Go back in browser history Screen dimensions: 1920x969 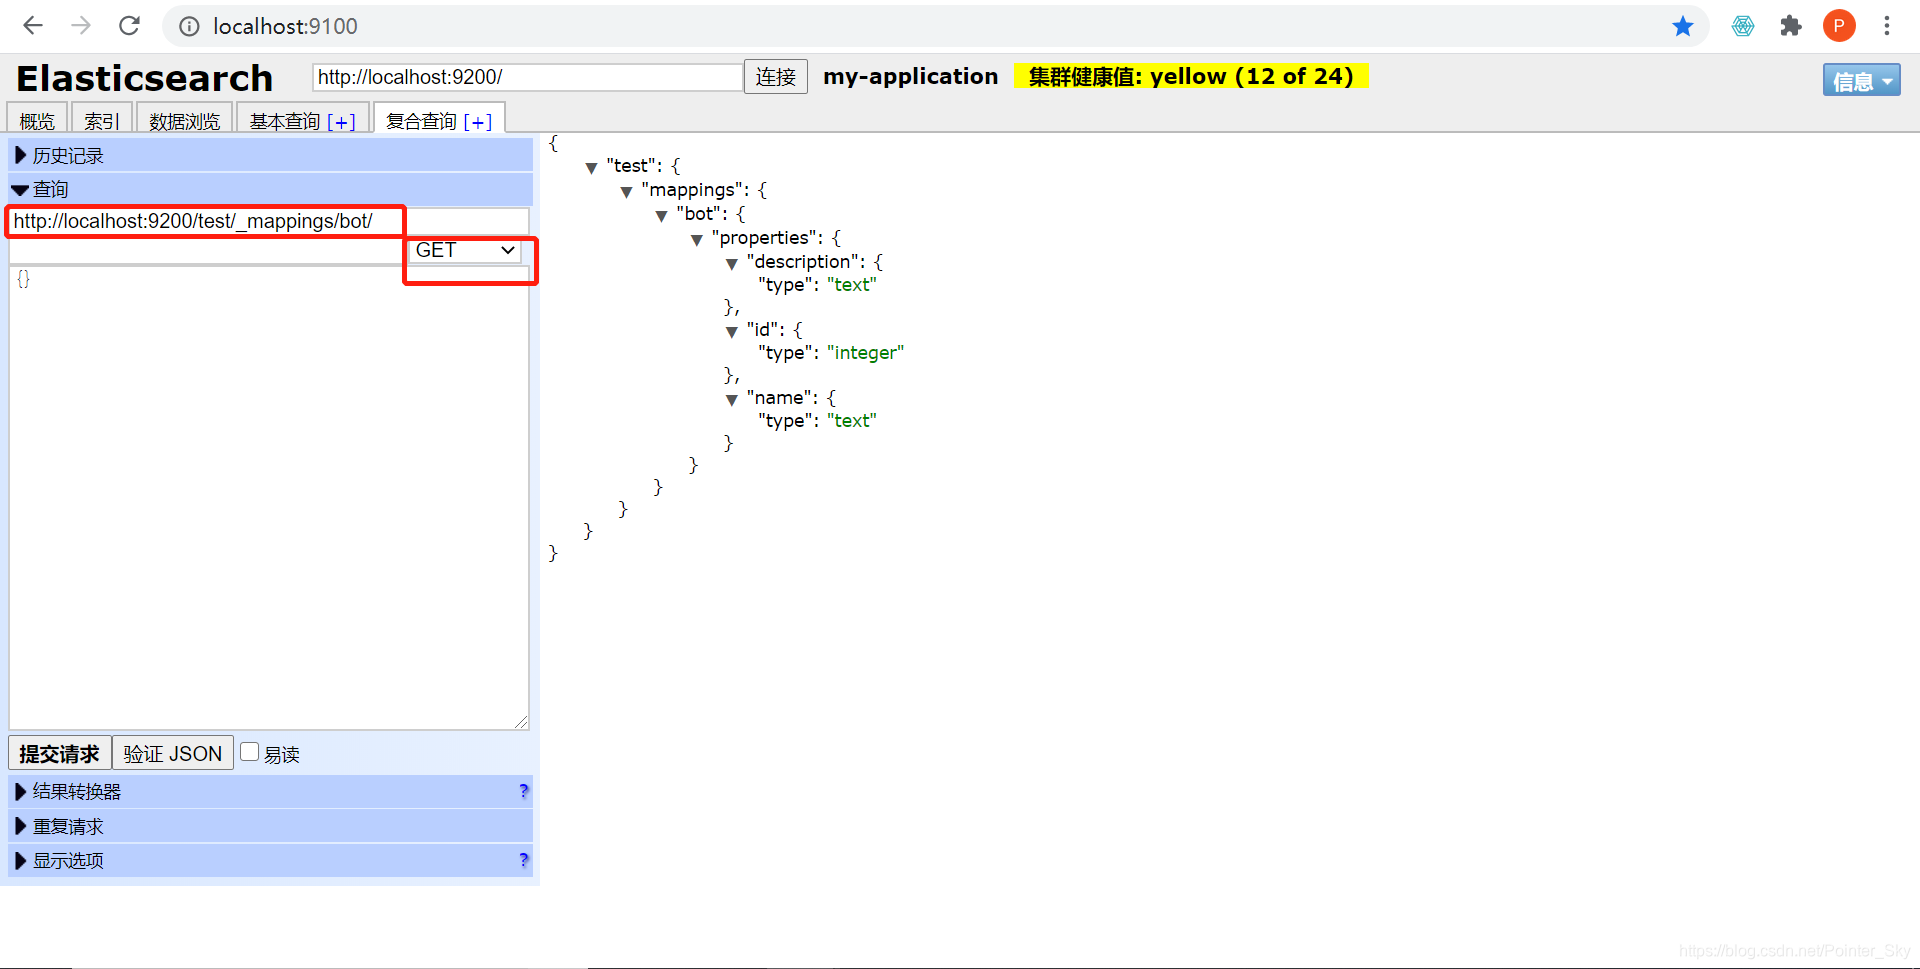(x=33, y=26)
